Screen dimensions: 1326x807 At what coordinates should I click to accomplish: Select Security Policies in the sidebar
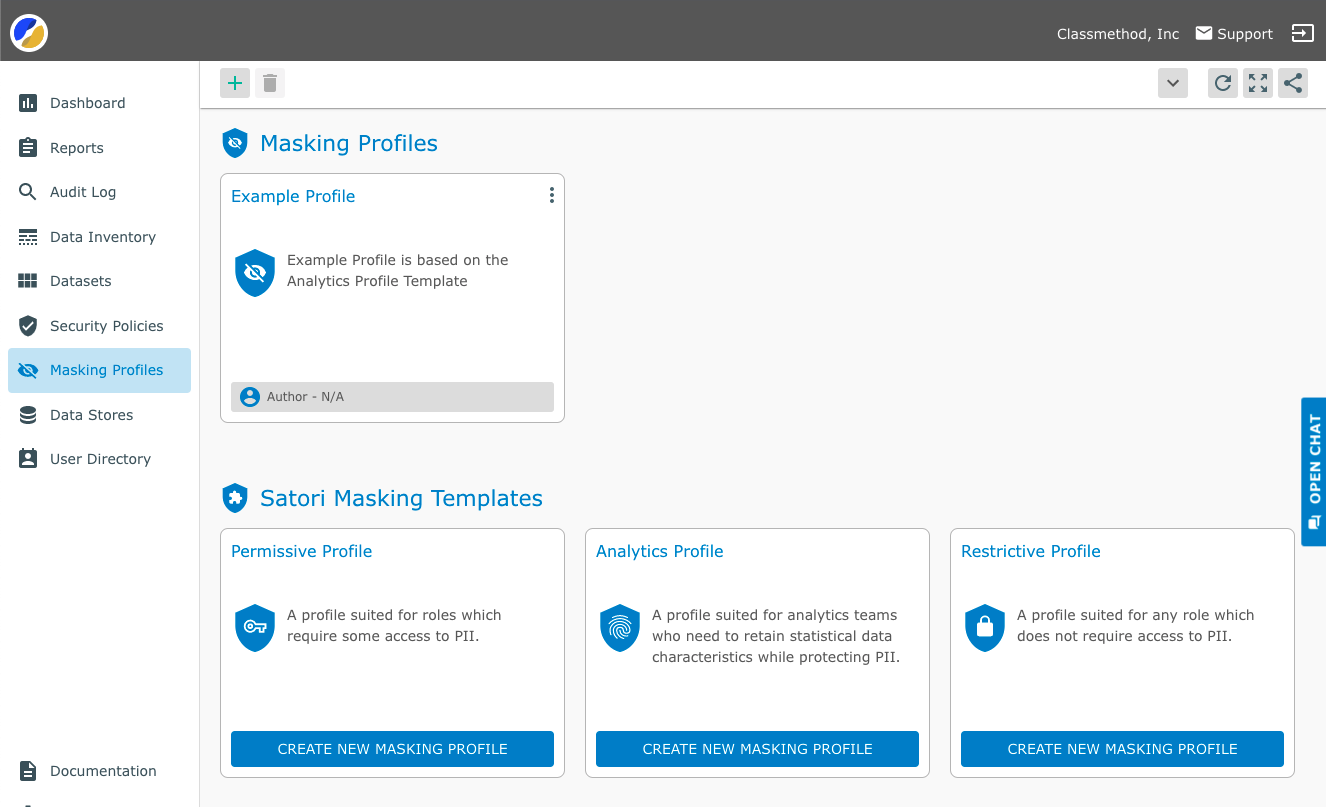pos(106,326)
